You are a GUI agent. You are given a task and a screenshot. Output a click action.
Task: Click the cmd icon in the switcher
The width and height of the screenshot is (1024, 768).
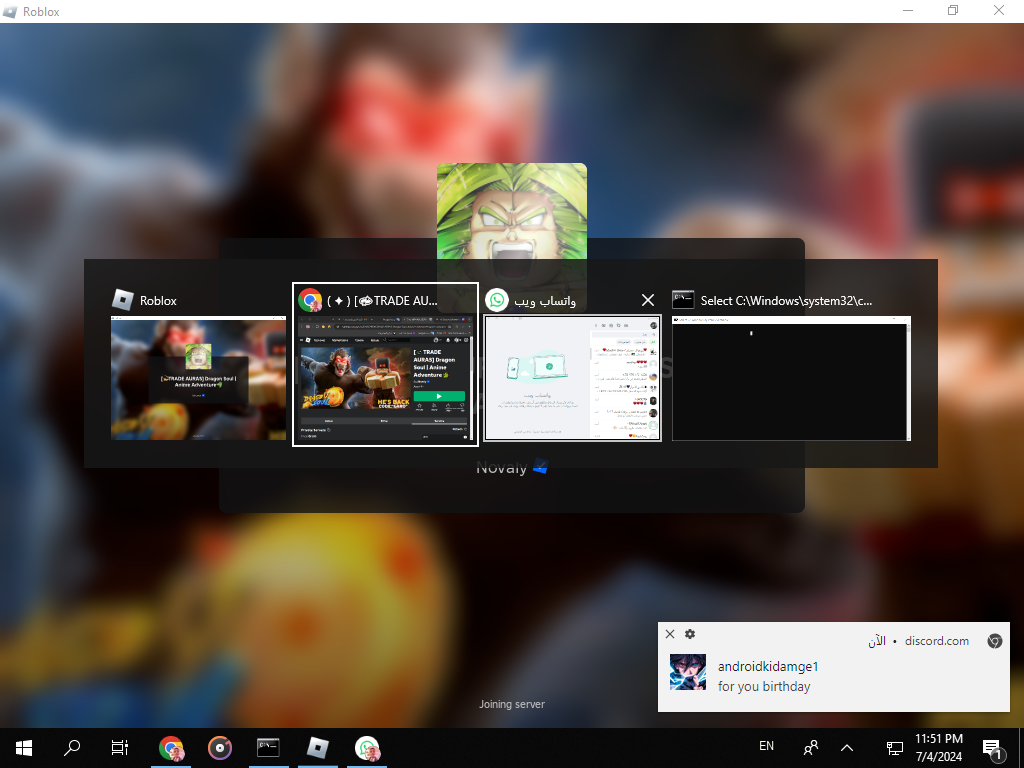(683, 300)
